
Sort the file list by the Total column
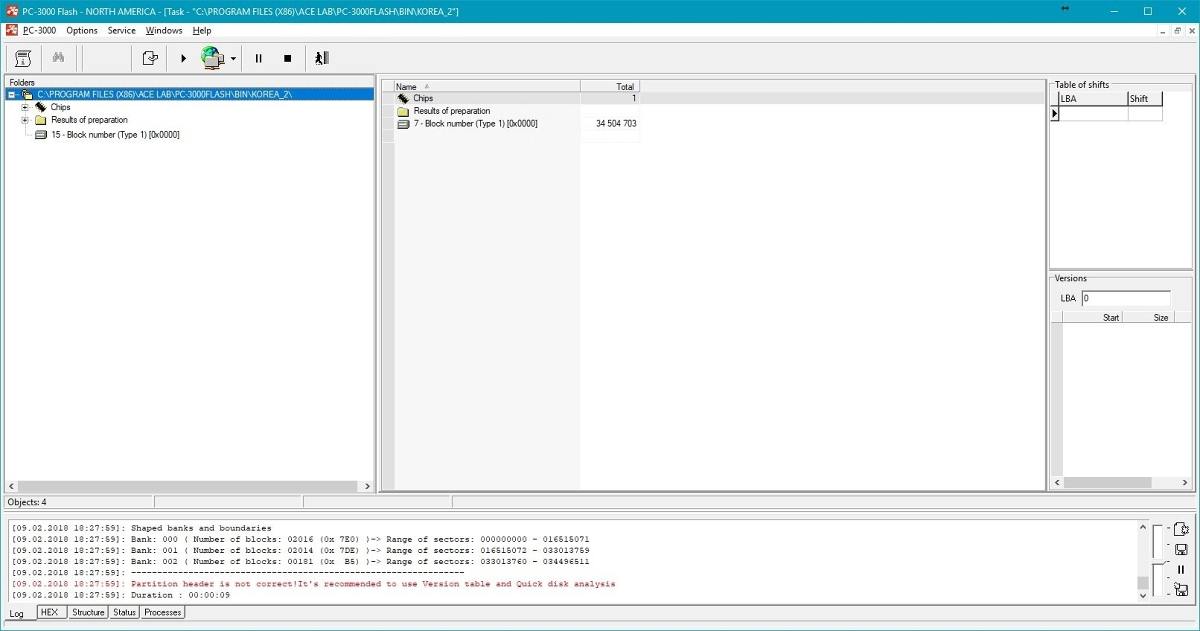click(610, 86)
